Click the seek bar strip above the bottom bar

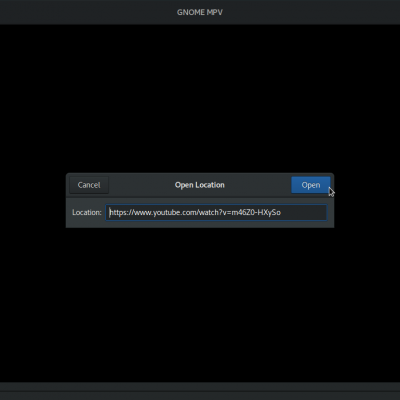pyautogui.click(x=200, y=387)
